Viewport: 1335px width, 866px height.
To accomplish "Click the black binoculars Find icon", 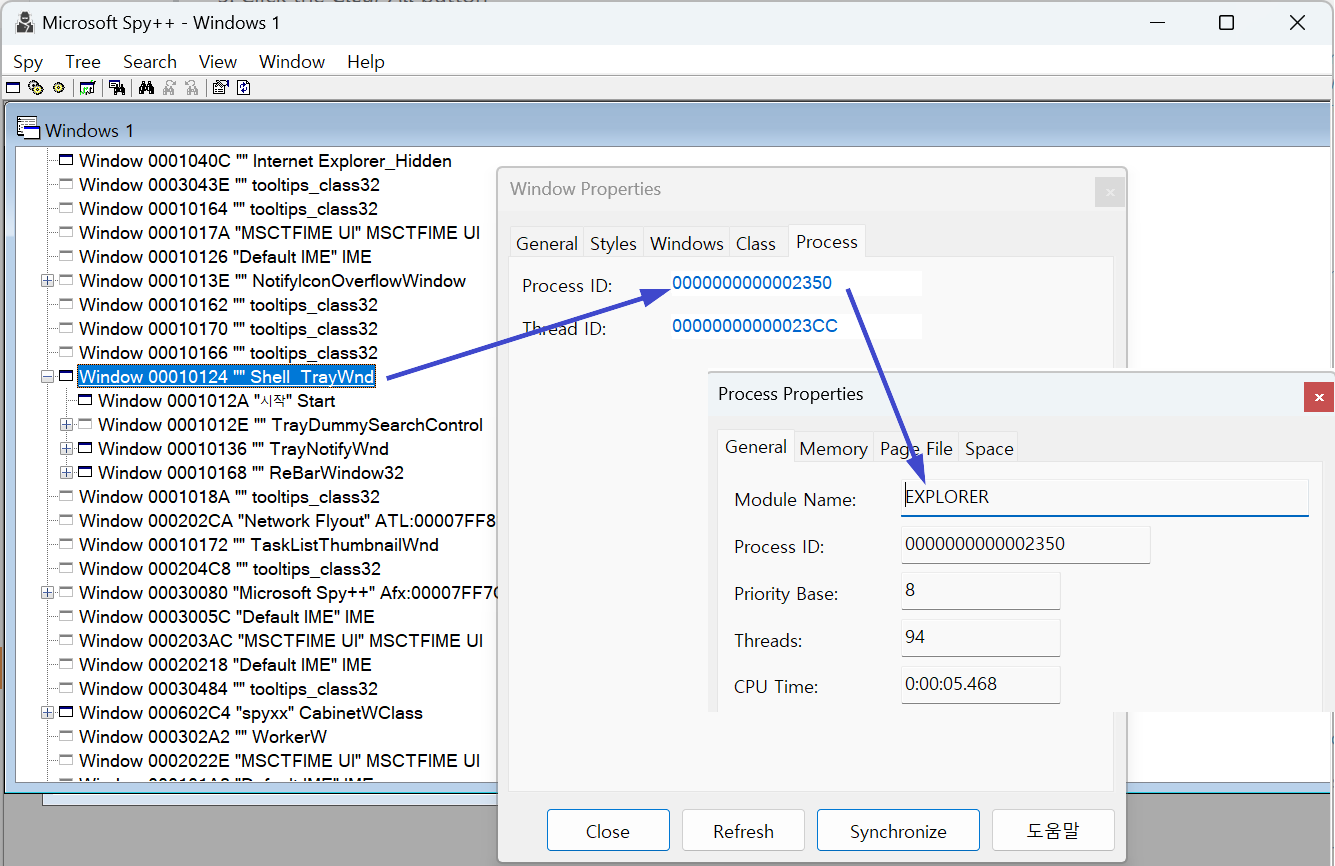I will coord(146,88).
